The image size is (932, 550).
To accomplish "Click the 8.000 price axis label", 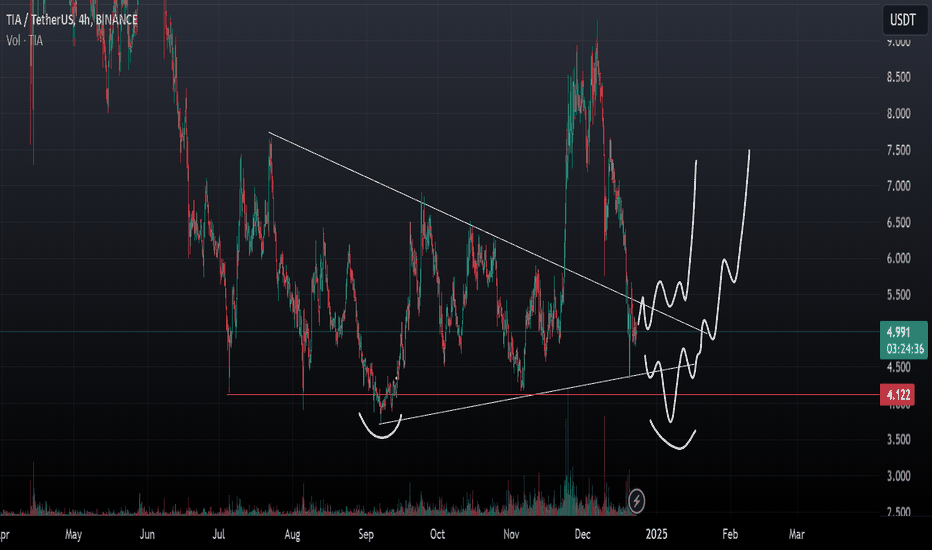I will 898,114.
